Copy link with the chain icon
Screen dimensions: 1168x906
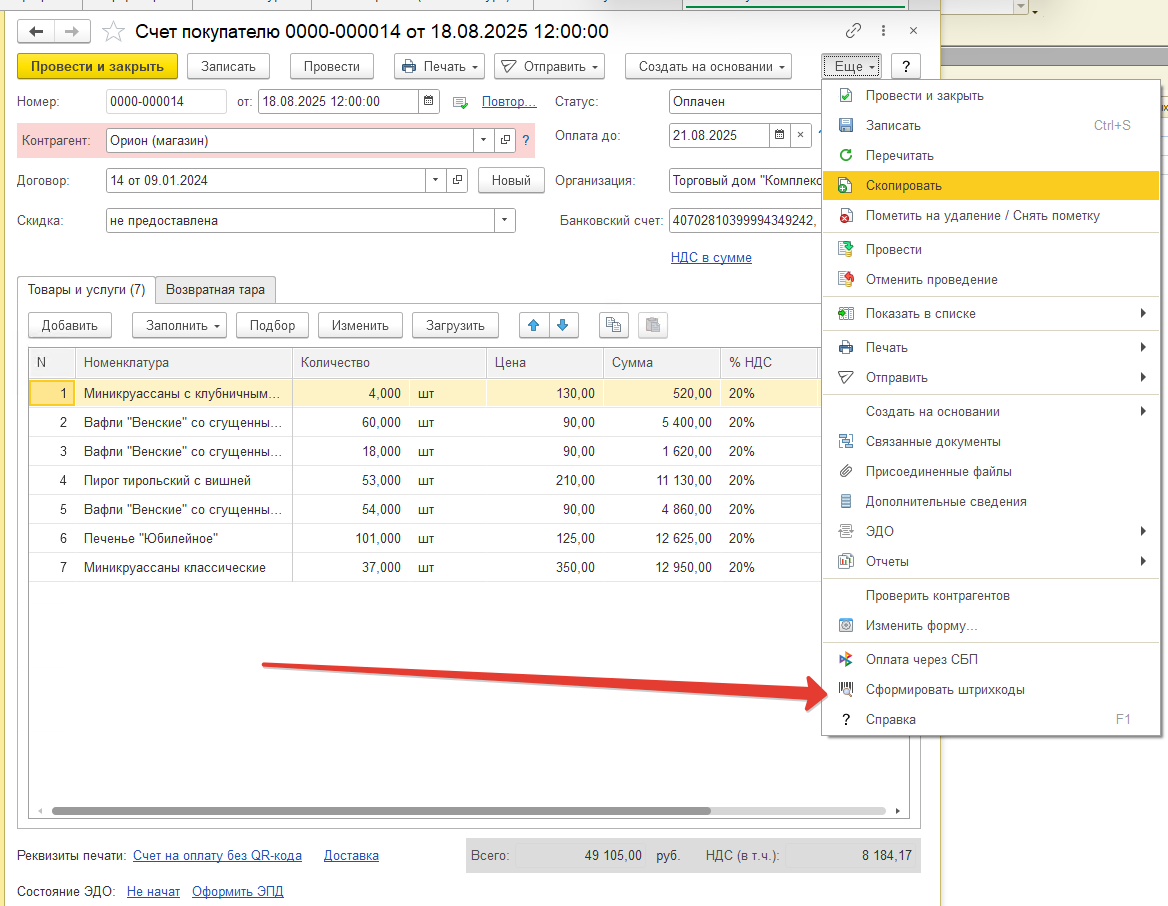click(853, 31)
